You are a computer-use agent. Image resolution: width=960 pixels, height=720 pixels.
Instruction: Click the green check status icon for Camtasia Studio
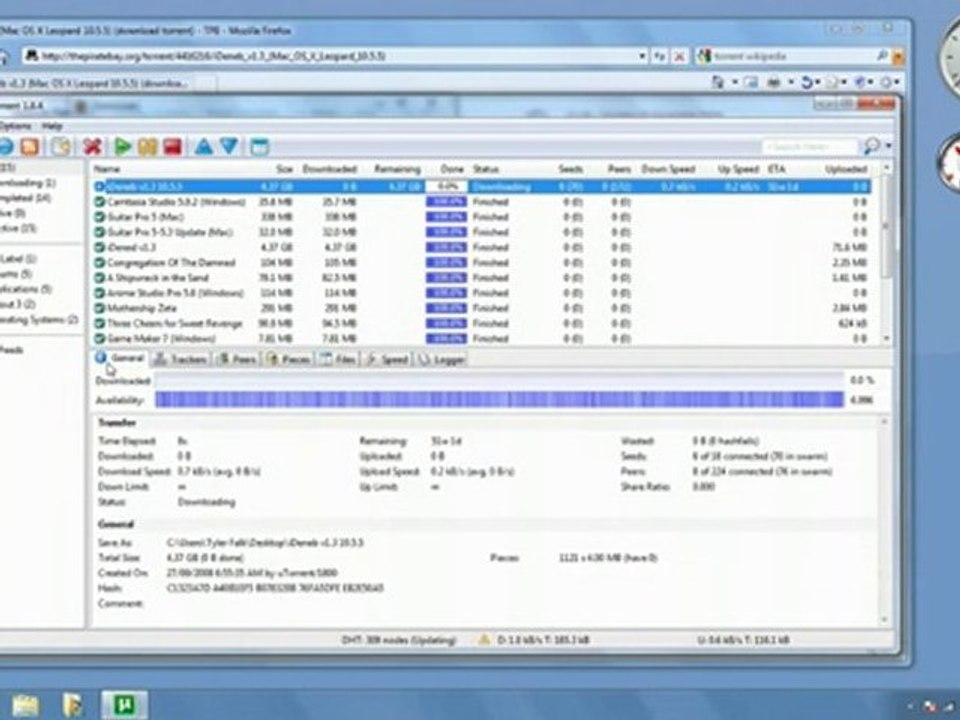pyautogui.click(x=100, y=201)
